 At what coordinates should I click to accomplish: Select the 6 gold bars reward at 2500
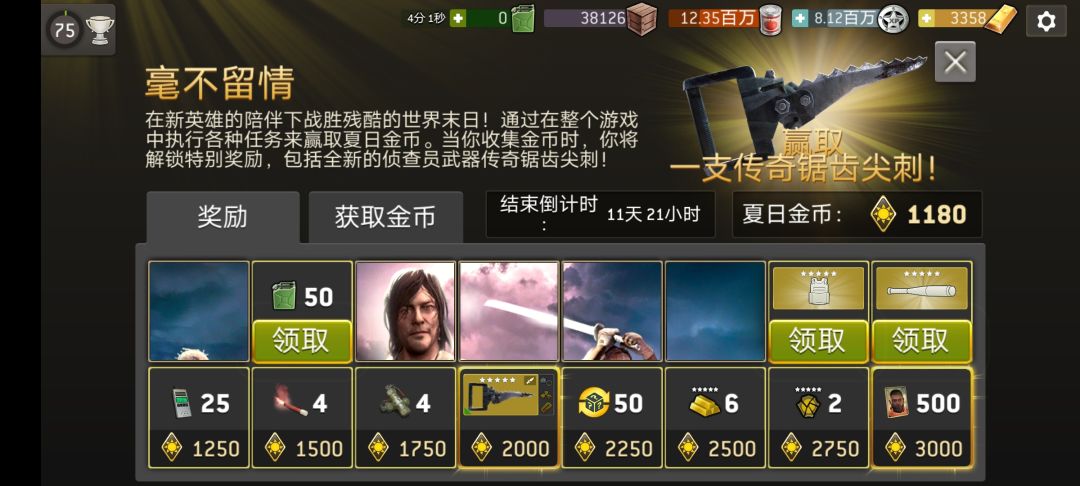tap(715, 417)
